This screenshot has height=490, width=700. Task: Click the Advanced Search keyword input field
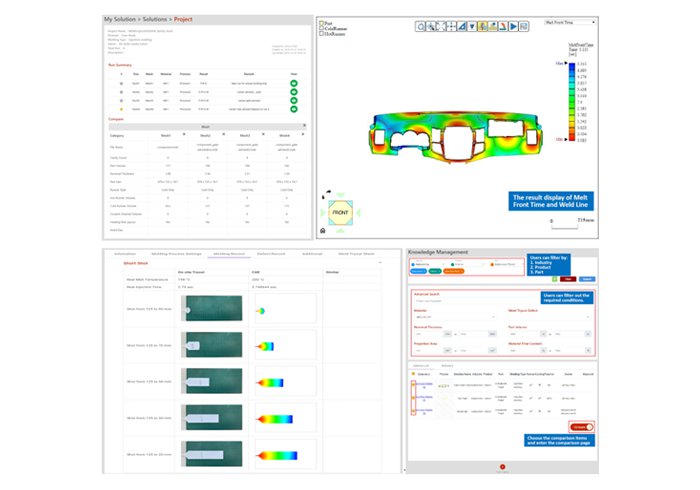tap(476, 301)
